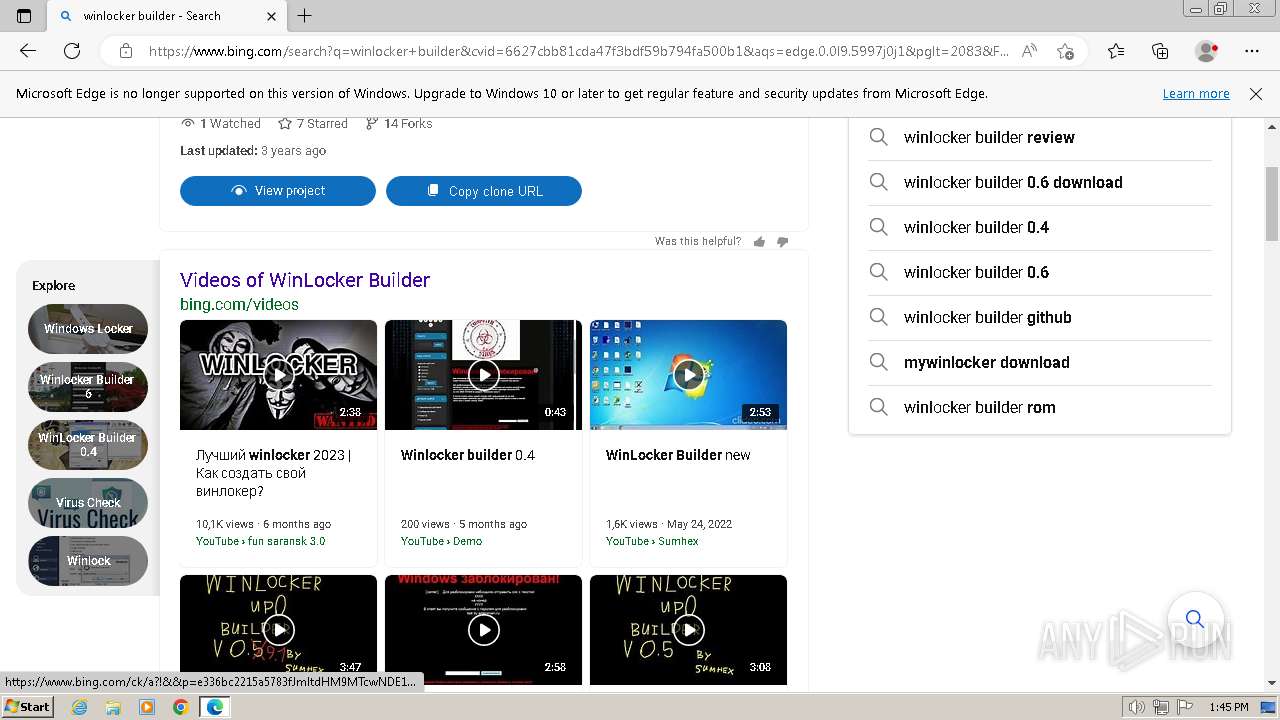
Task: Close the winlocker builder search tab
Action: pos(272,16)
